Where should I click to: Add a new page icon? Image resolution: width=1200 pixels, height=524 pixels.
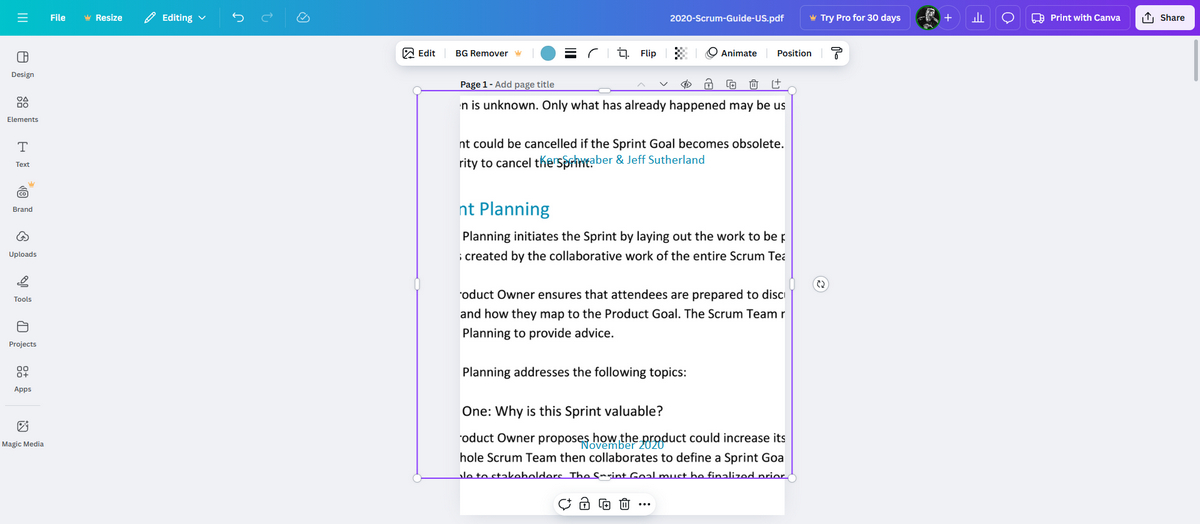point(776,84)
